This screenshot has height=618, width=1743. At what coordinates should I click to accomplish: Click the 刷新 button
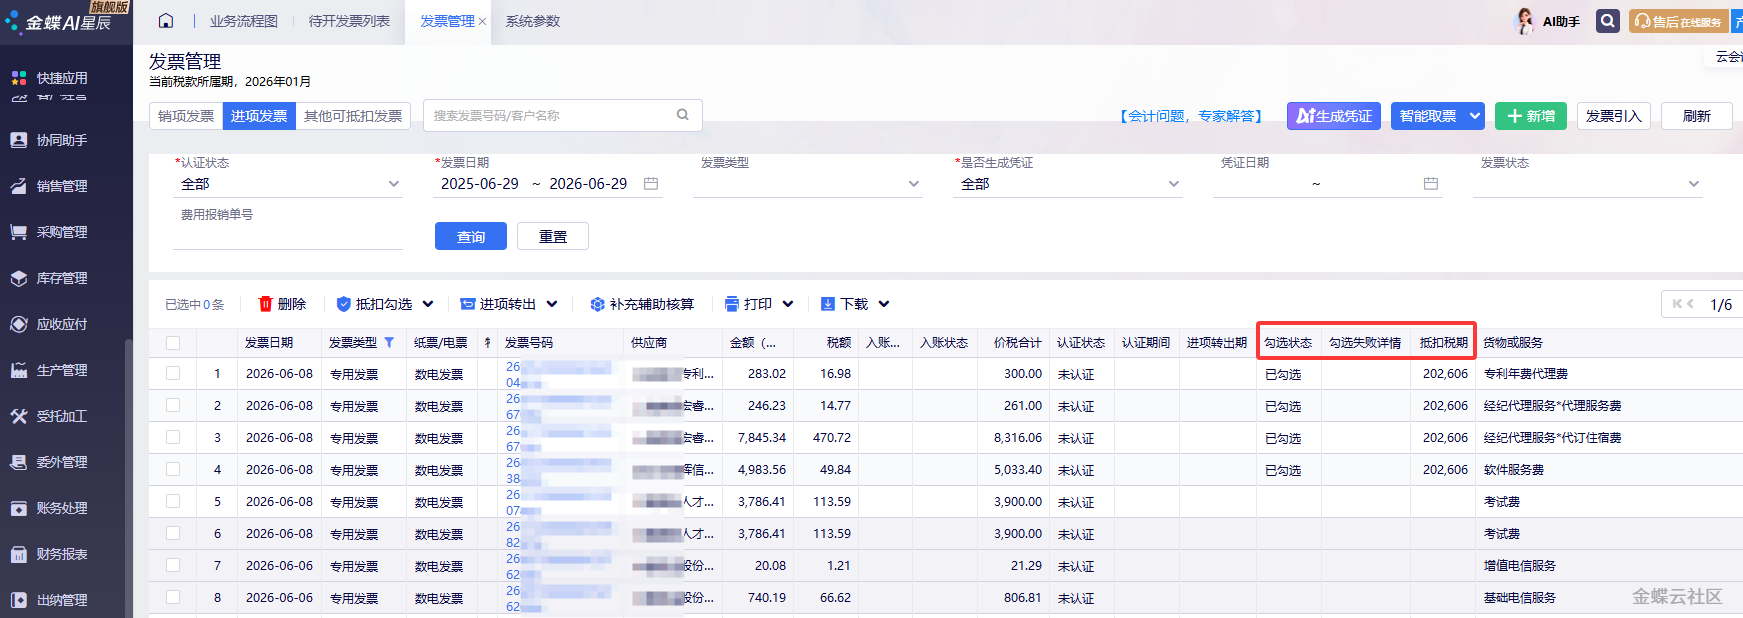tap(1697, 116)
